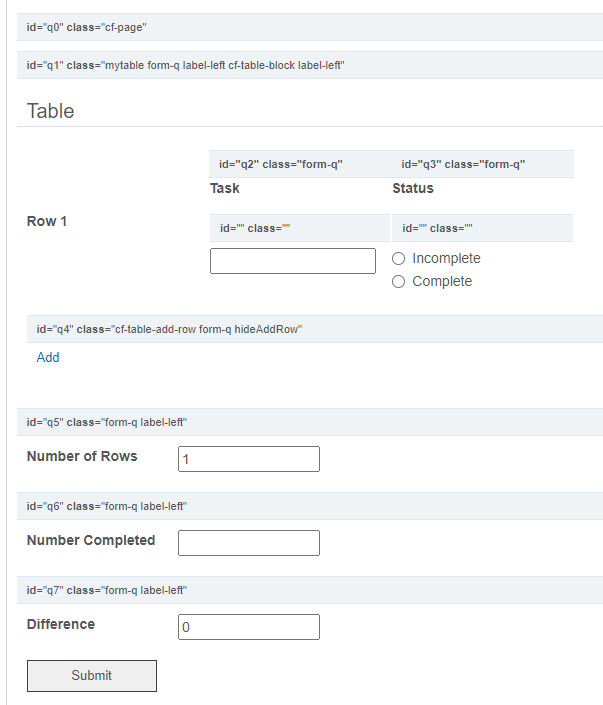
Task: Click the Task column header
Action: (225, 188)
